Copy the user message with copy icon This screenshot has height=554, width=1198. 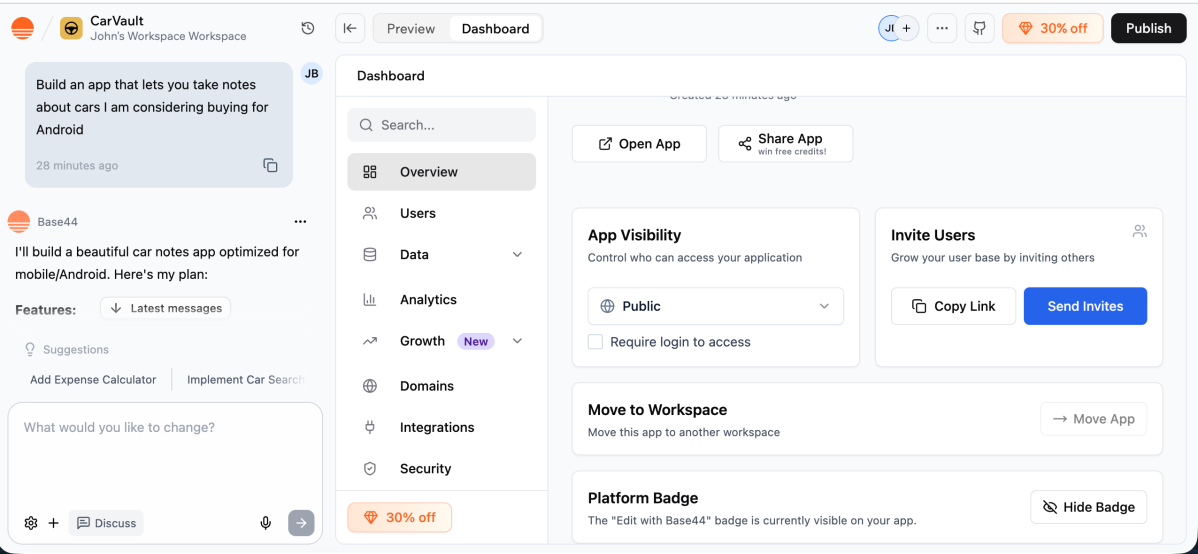[270, 165]
